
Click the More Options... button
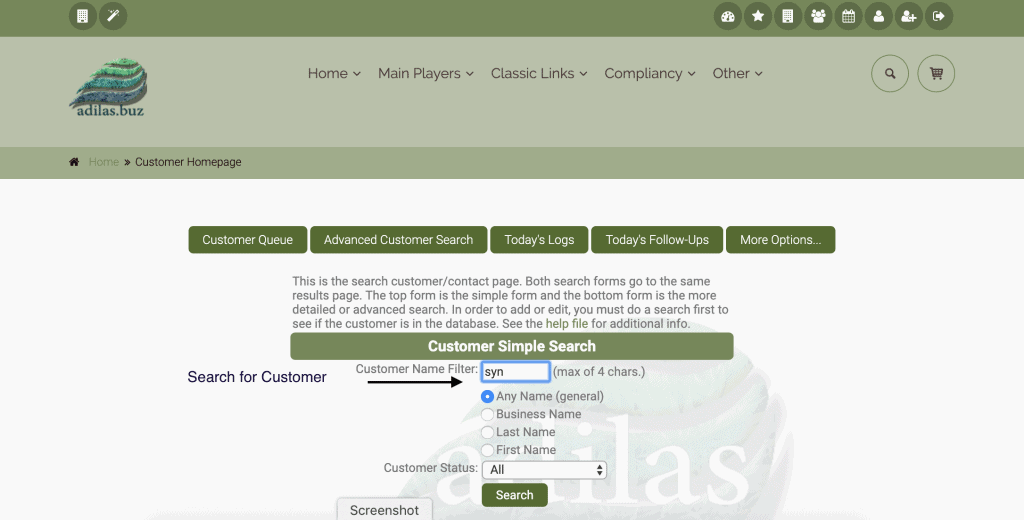pos(780,240)
